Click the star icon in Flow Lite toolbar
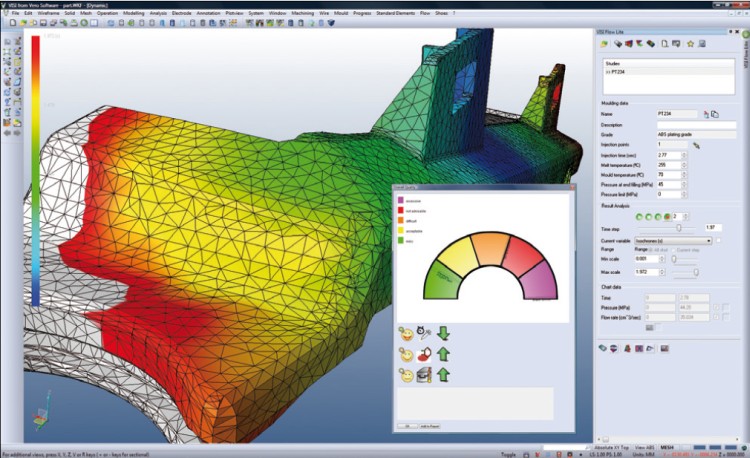This screenshot has width=750, height=458. tap(690, 44)
